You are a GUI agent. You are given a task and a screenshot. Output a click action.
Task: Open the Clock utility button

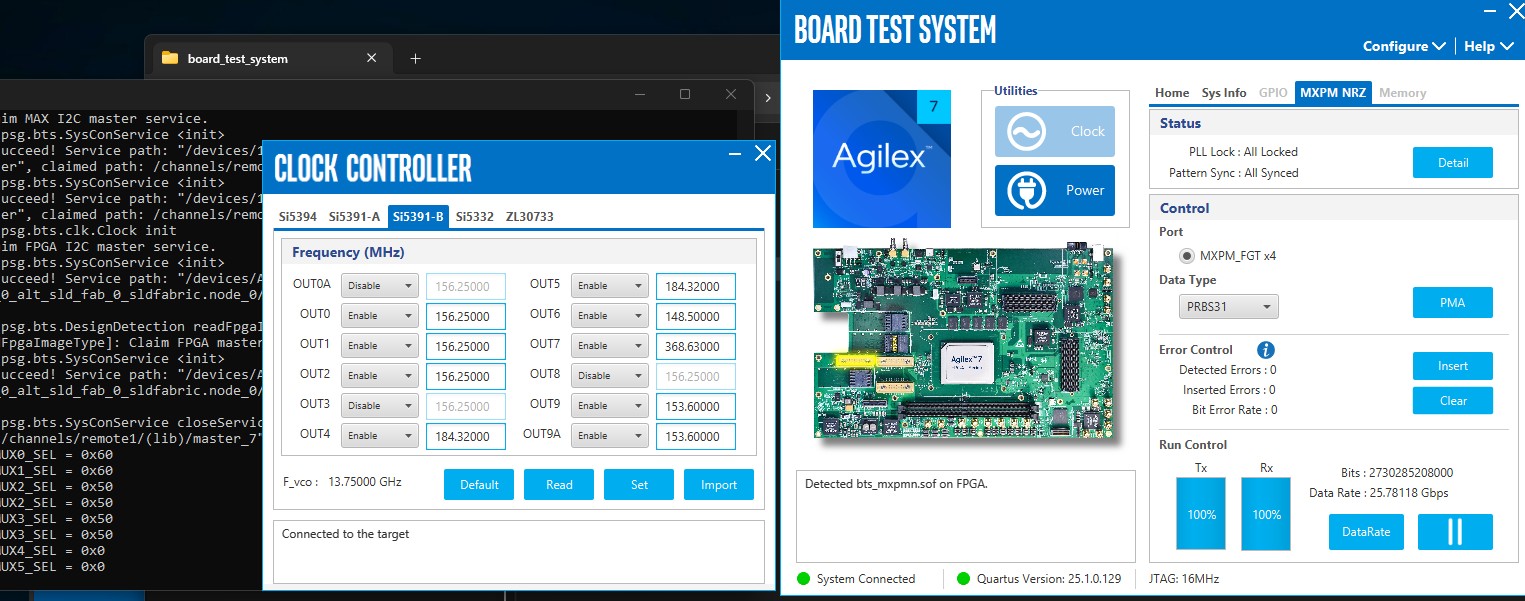1054,131
